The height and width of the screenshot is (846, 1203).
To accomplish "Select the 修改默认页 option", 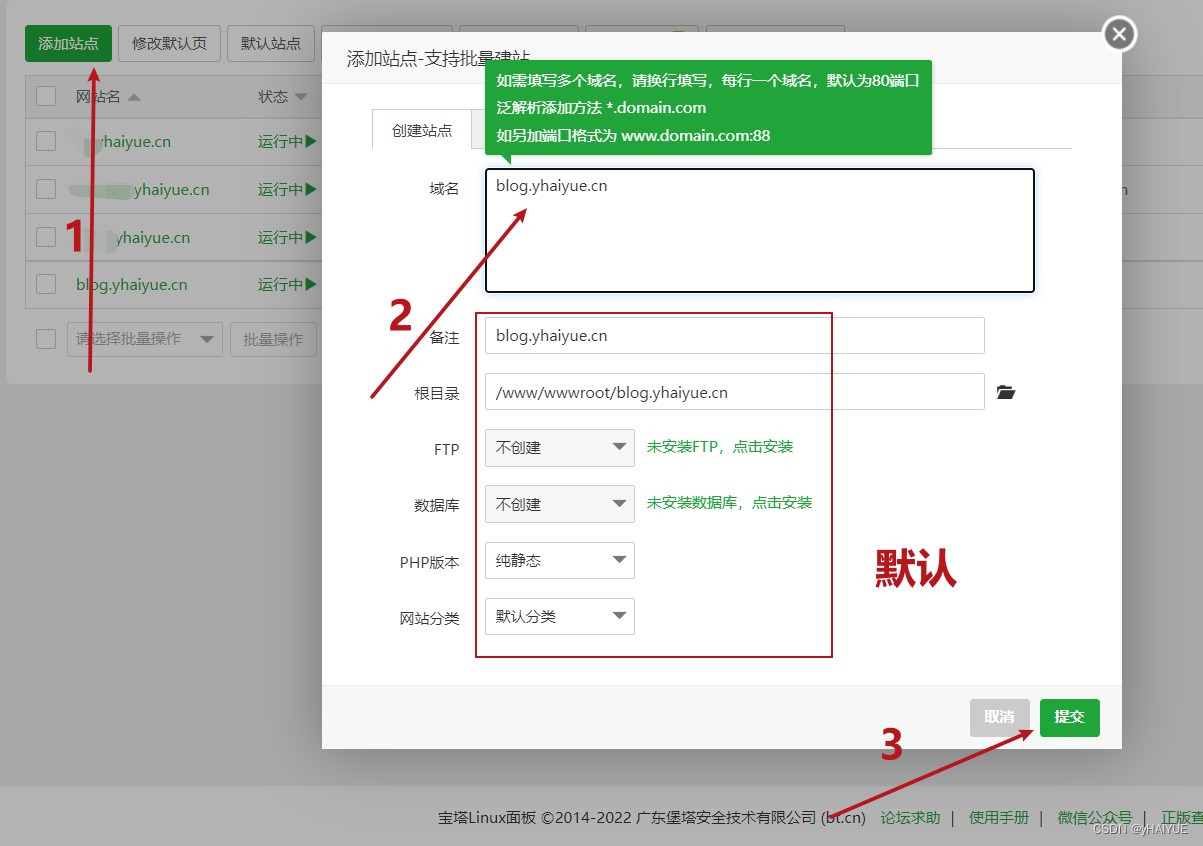I will (x=169, y=43).
